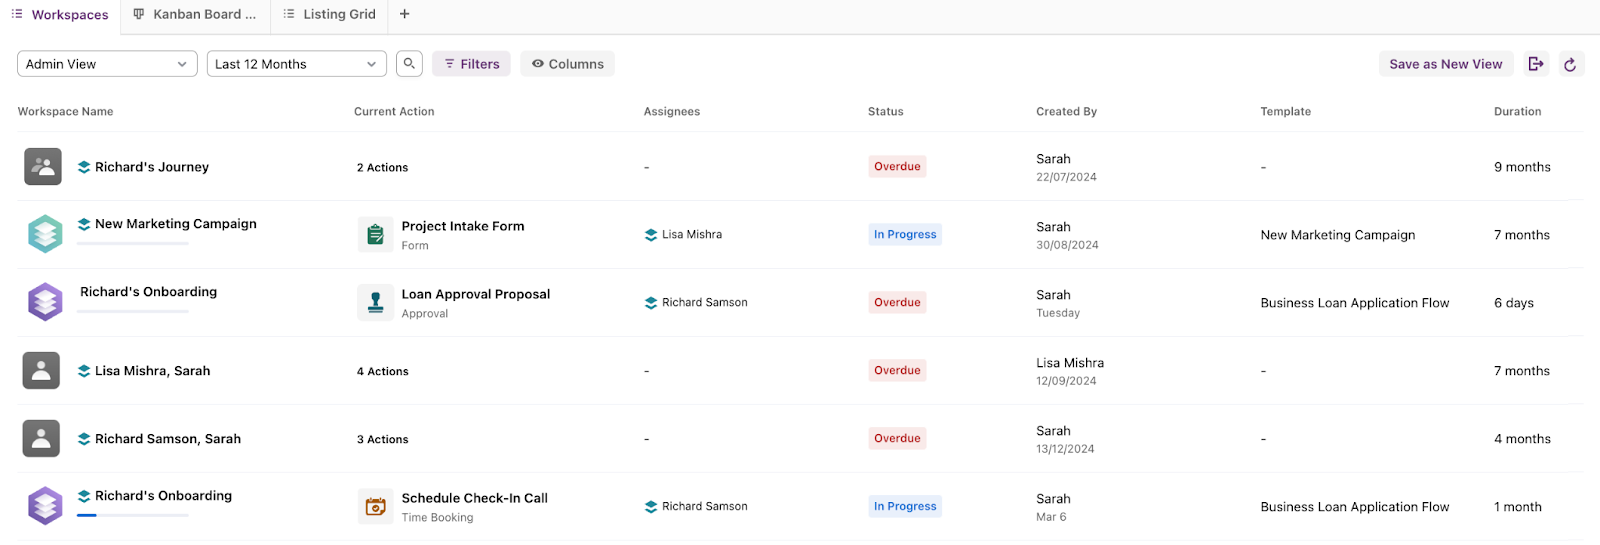The image size is (1600, 545).
Task: Click the search magnifier icon
Action: pos(409,64)
